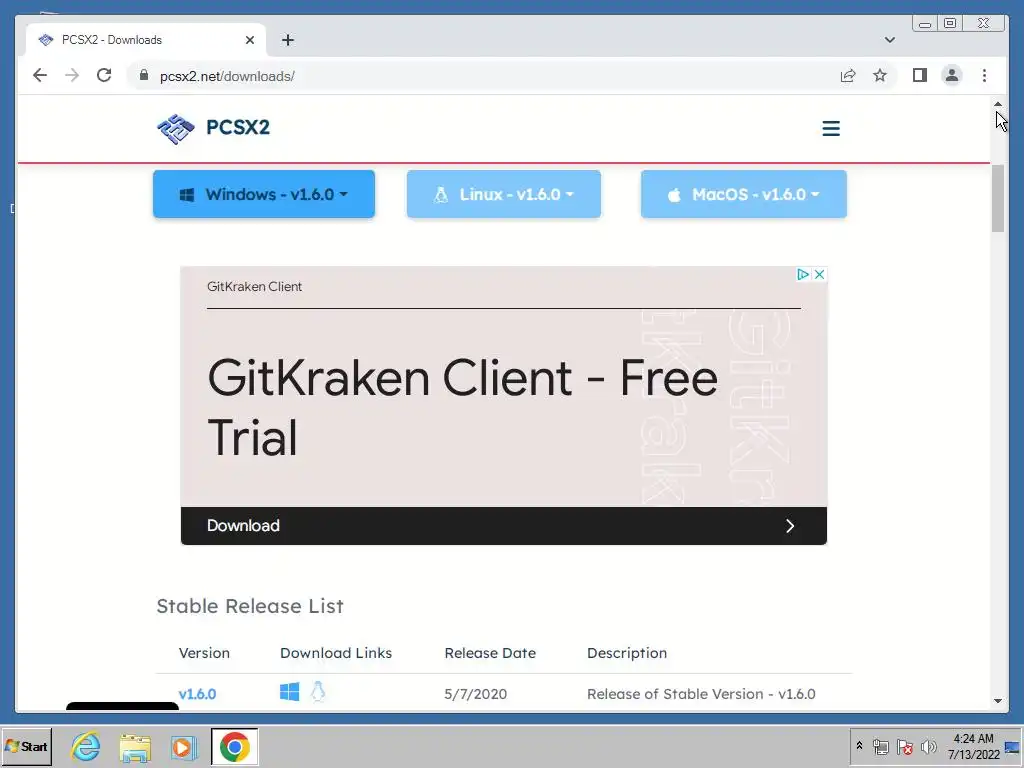
Task: Click the share this page icon
Action: pyautogui.click(x=848, y=76)
